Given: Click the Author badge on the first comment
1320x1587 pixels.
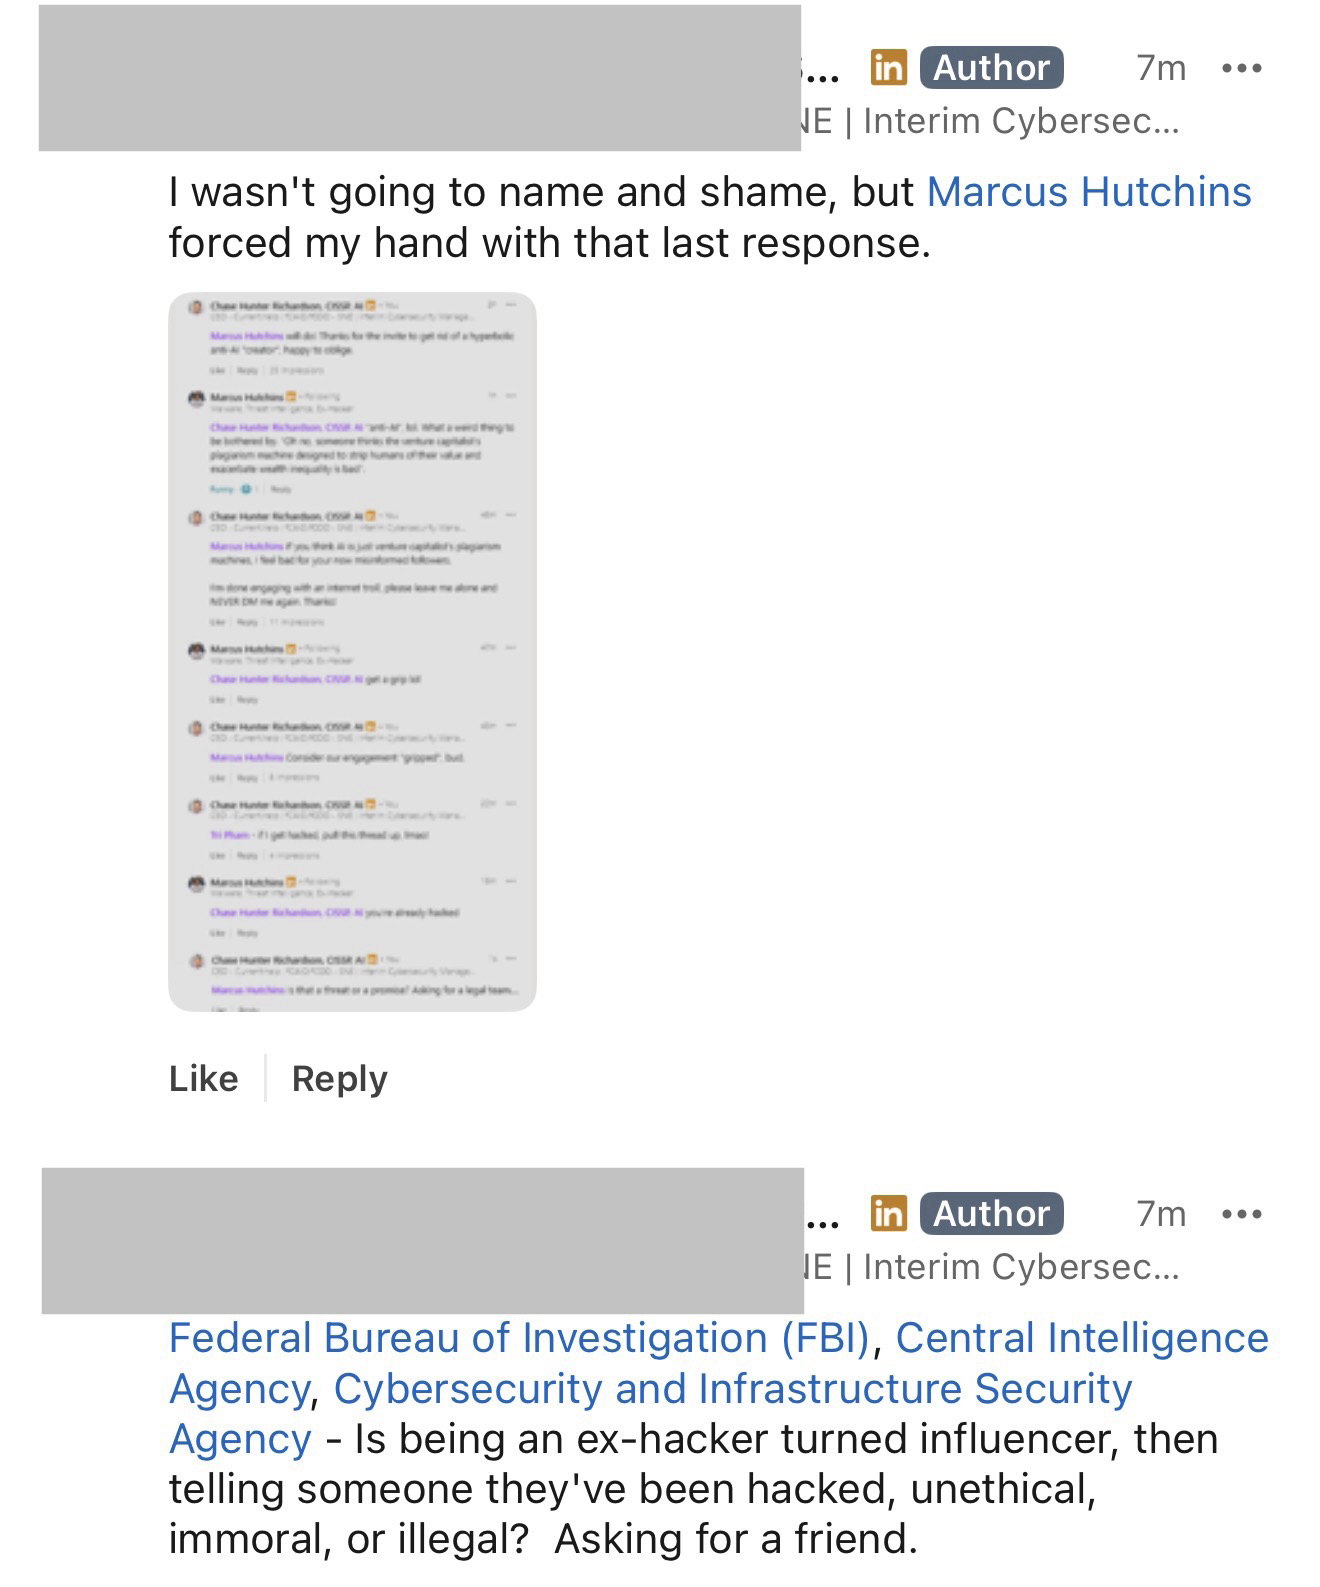Looking at the screenshot, I should pyautogui.click(x=991, y=67).
